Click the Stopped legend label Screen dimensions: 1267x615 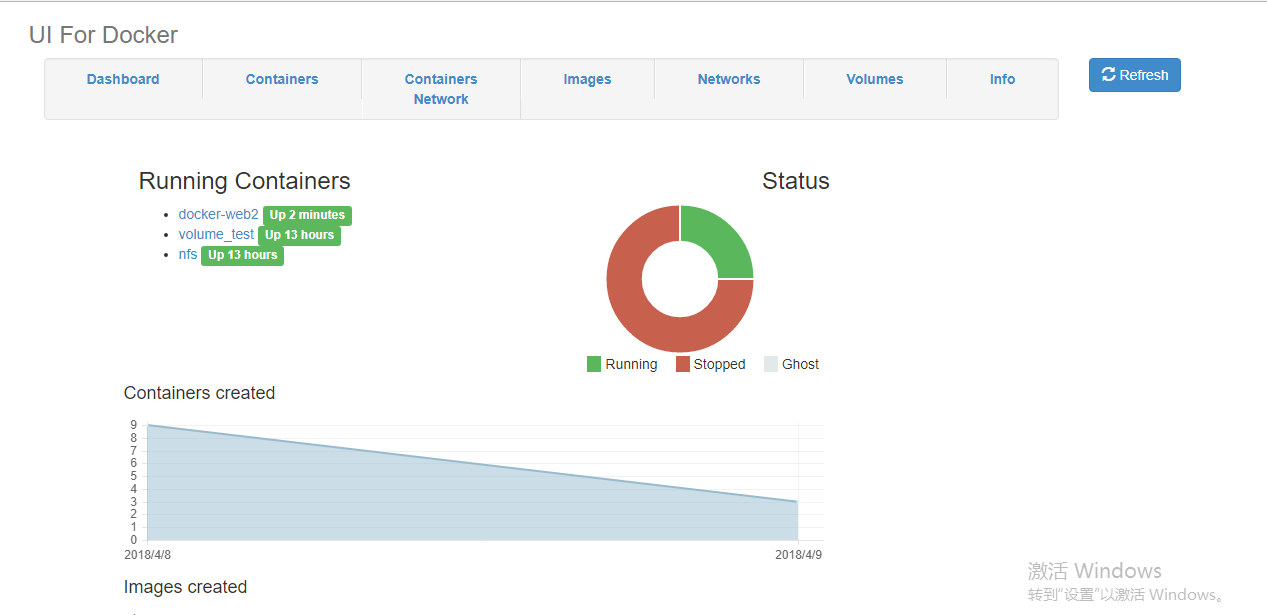(x=719, y=364)
